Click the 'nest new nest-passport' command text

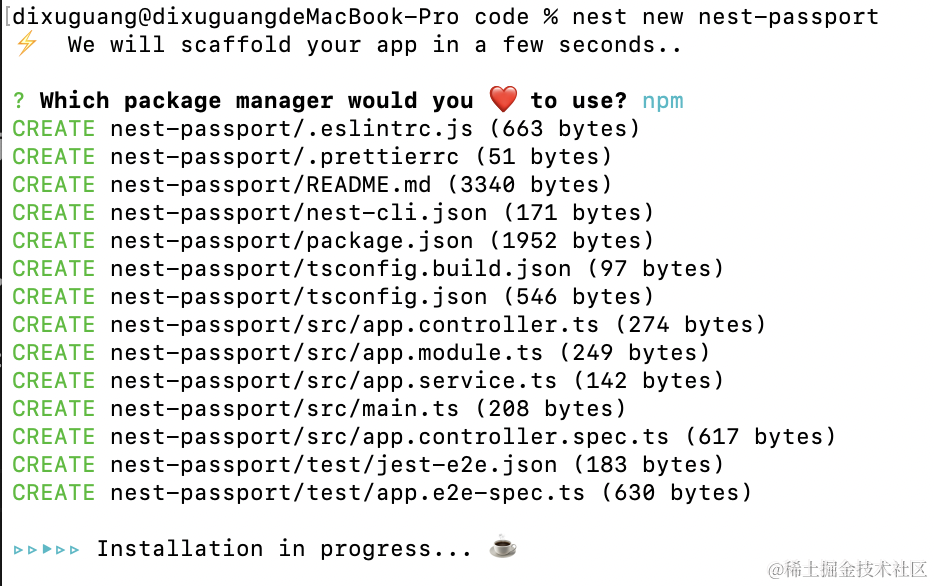click(725, 17)
